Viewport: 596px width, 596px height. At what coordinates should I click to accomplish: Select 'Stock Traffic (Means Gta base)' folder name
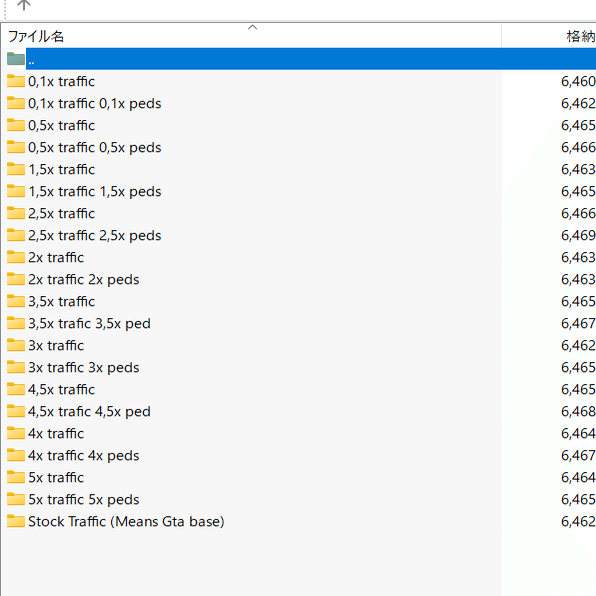coord(126,522)
